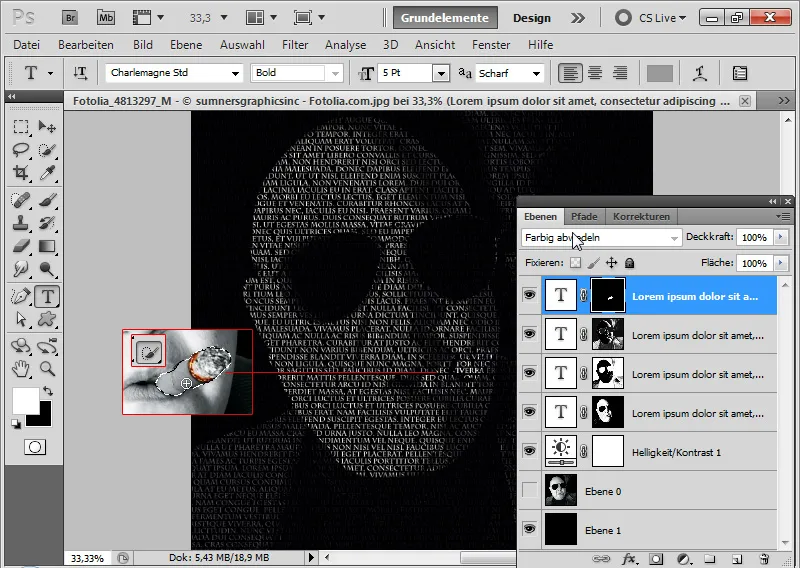Viewport: 800px width, 568px height.
Task: Toggle the Character and Paragraph panels
Action: point(739,73)
